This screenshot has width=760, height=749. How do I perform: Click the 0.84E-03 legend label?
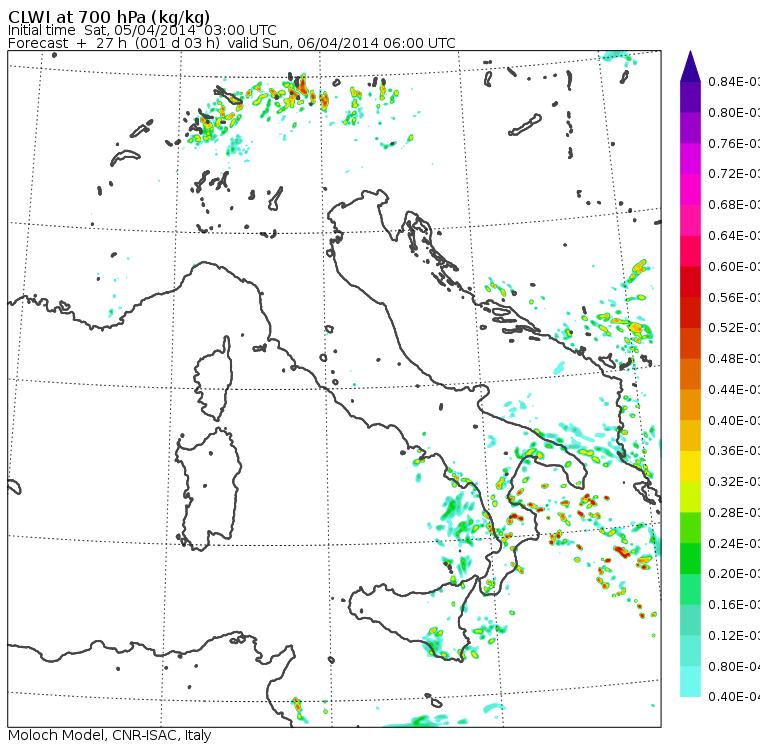734,81
